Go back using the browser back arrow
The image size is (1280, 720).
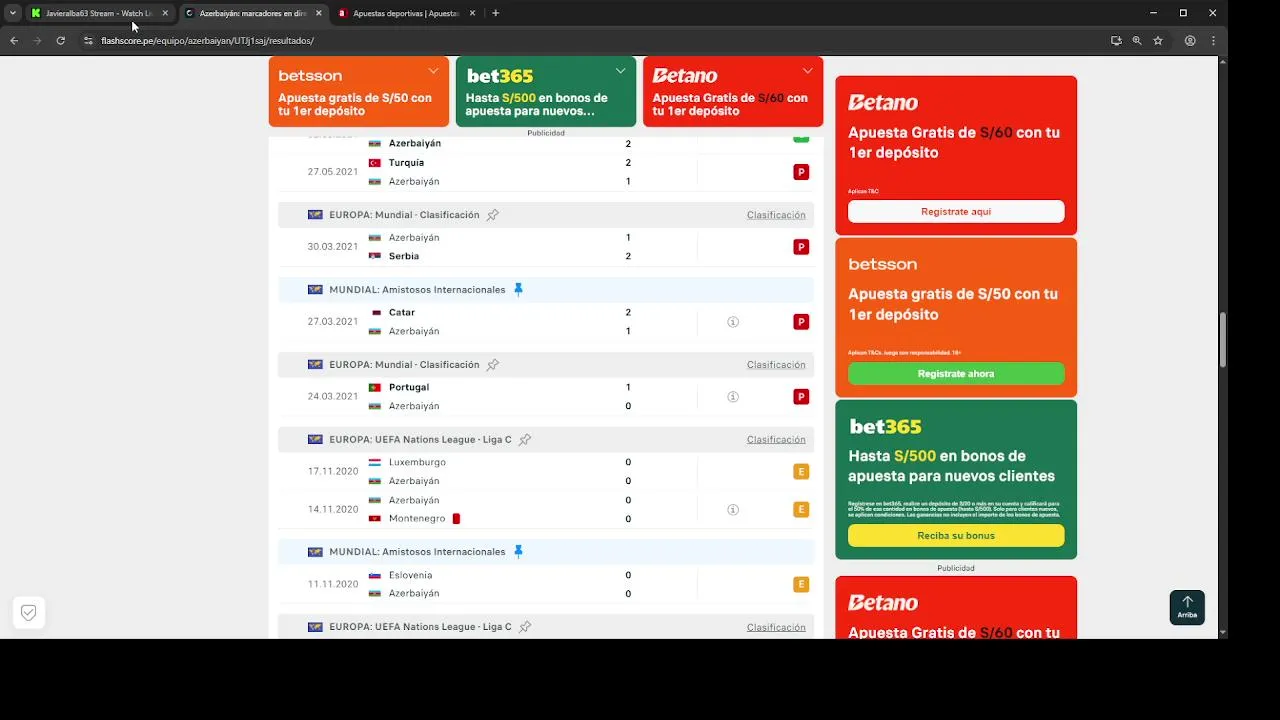pyautogui.click(x=14, y=41)
